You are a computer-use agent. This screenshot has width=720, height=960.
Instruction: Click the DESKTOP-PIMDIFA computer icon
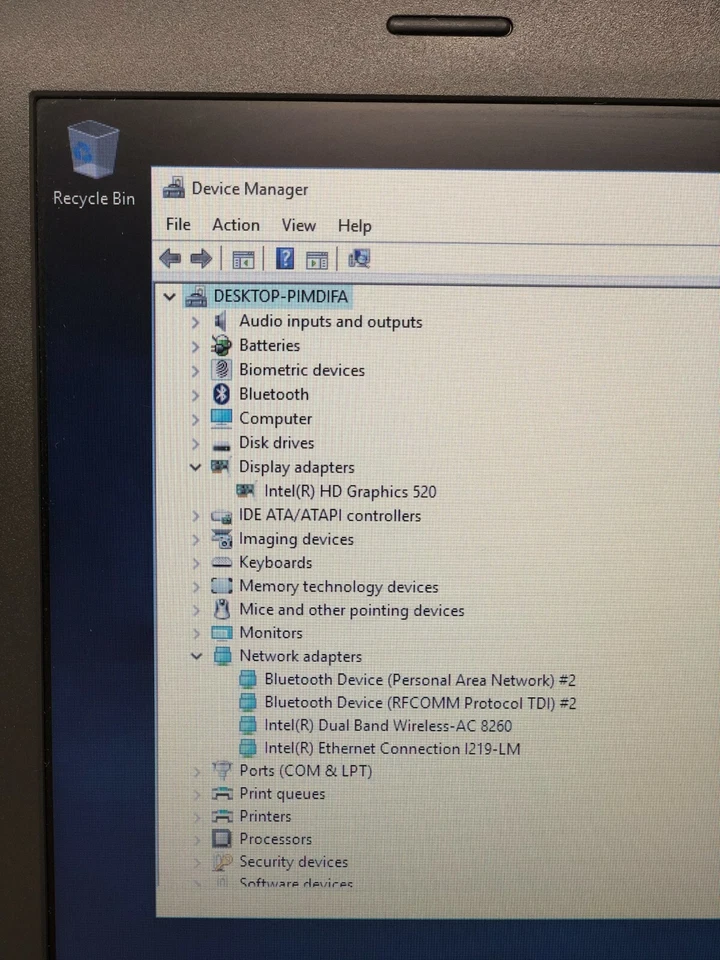pos(196,297)
